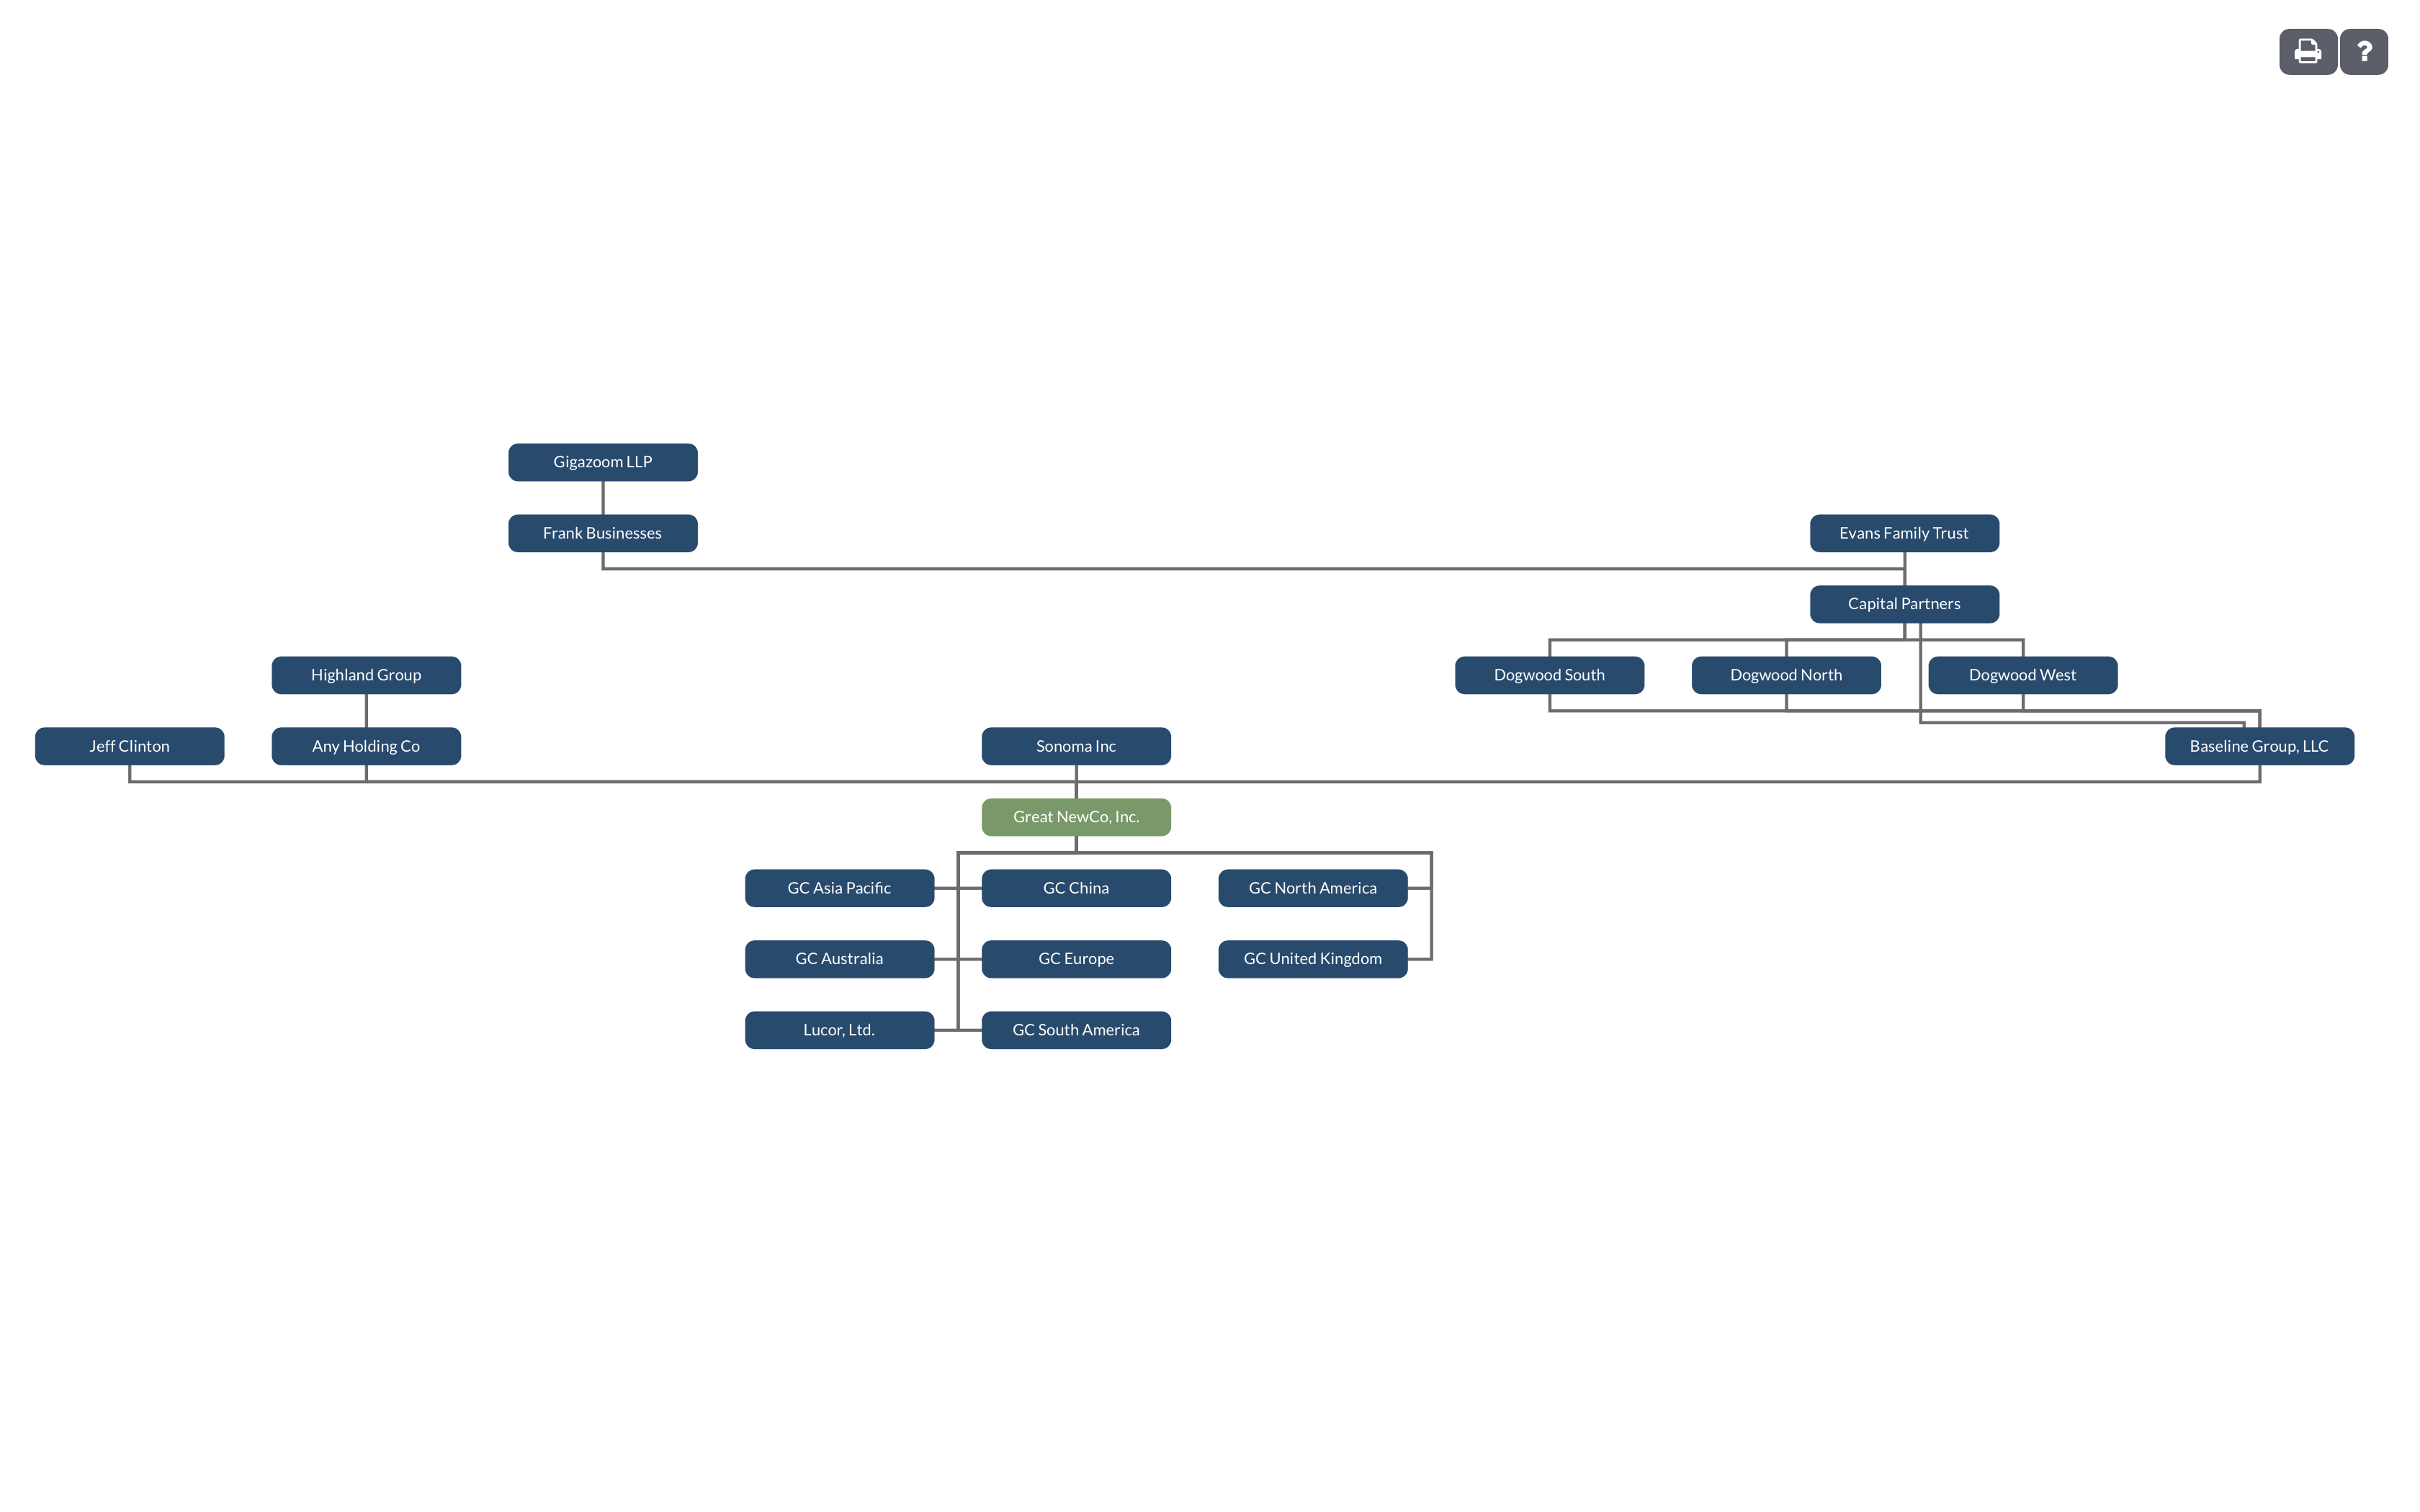Click the Great NewCo Inc center node

pos(1075,815)
